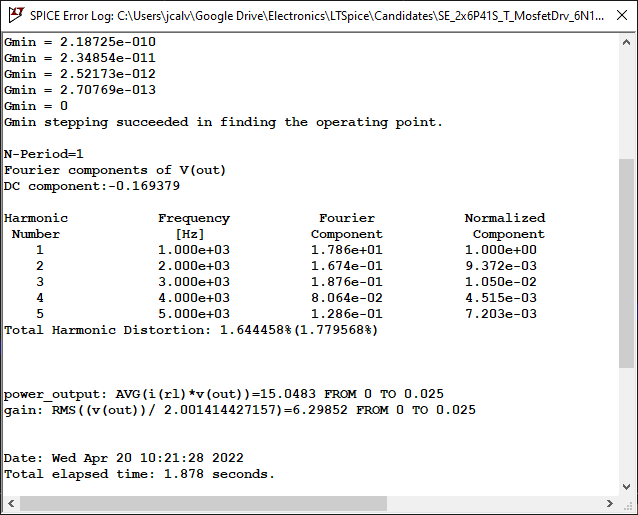Click the horizontal scrollbar right arrow
The image size is (638, 515).
pyautogui.click(x=609, y=504)
